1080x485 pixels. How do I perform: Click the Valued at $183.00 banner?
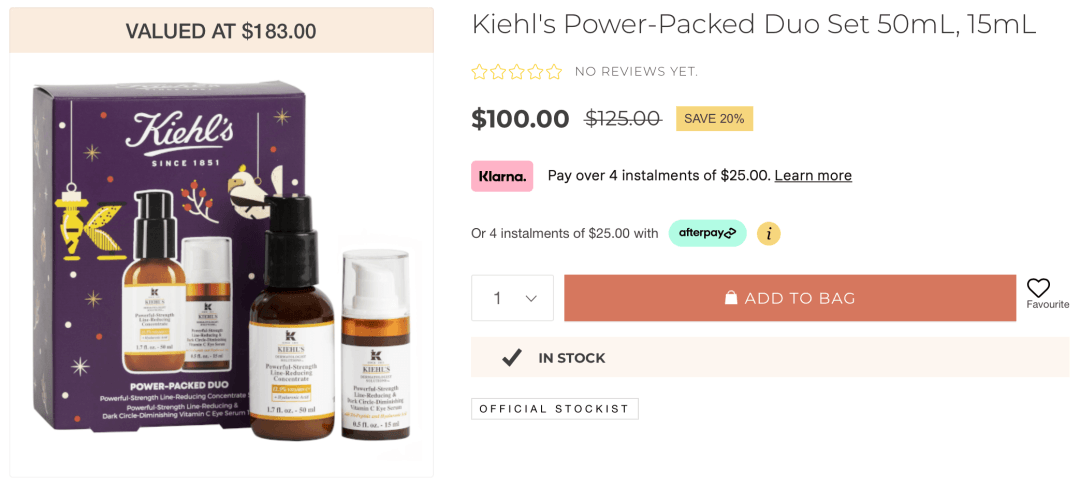[221, 31]
